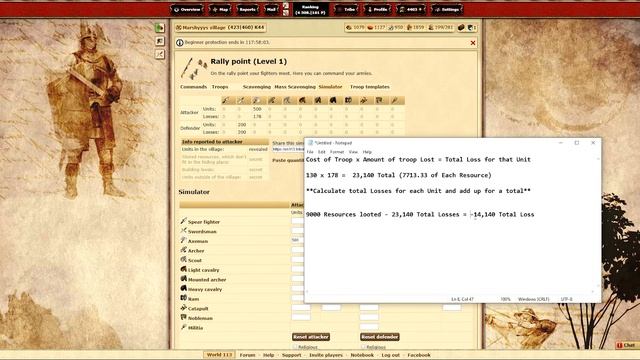Click the top green sidebar icon left of village name

[160, 28]
